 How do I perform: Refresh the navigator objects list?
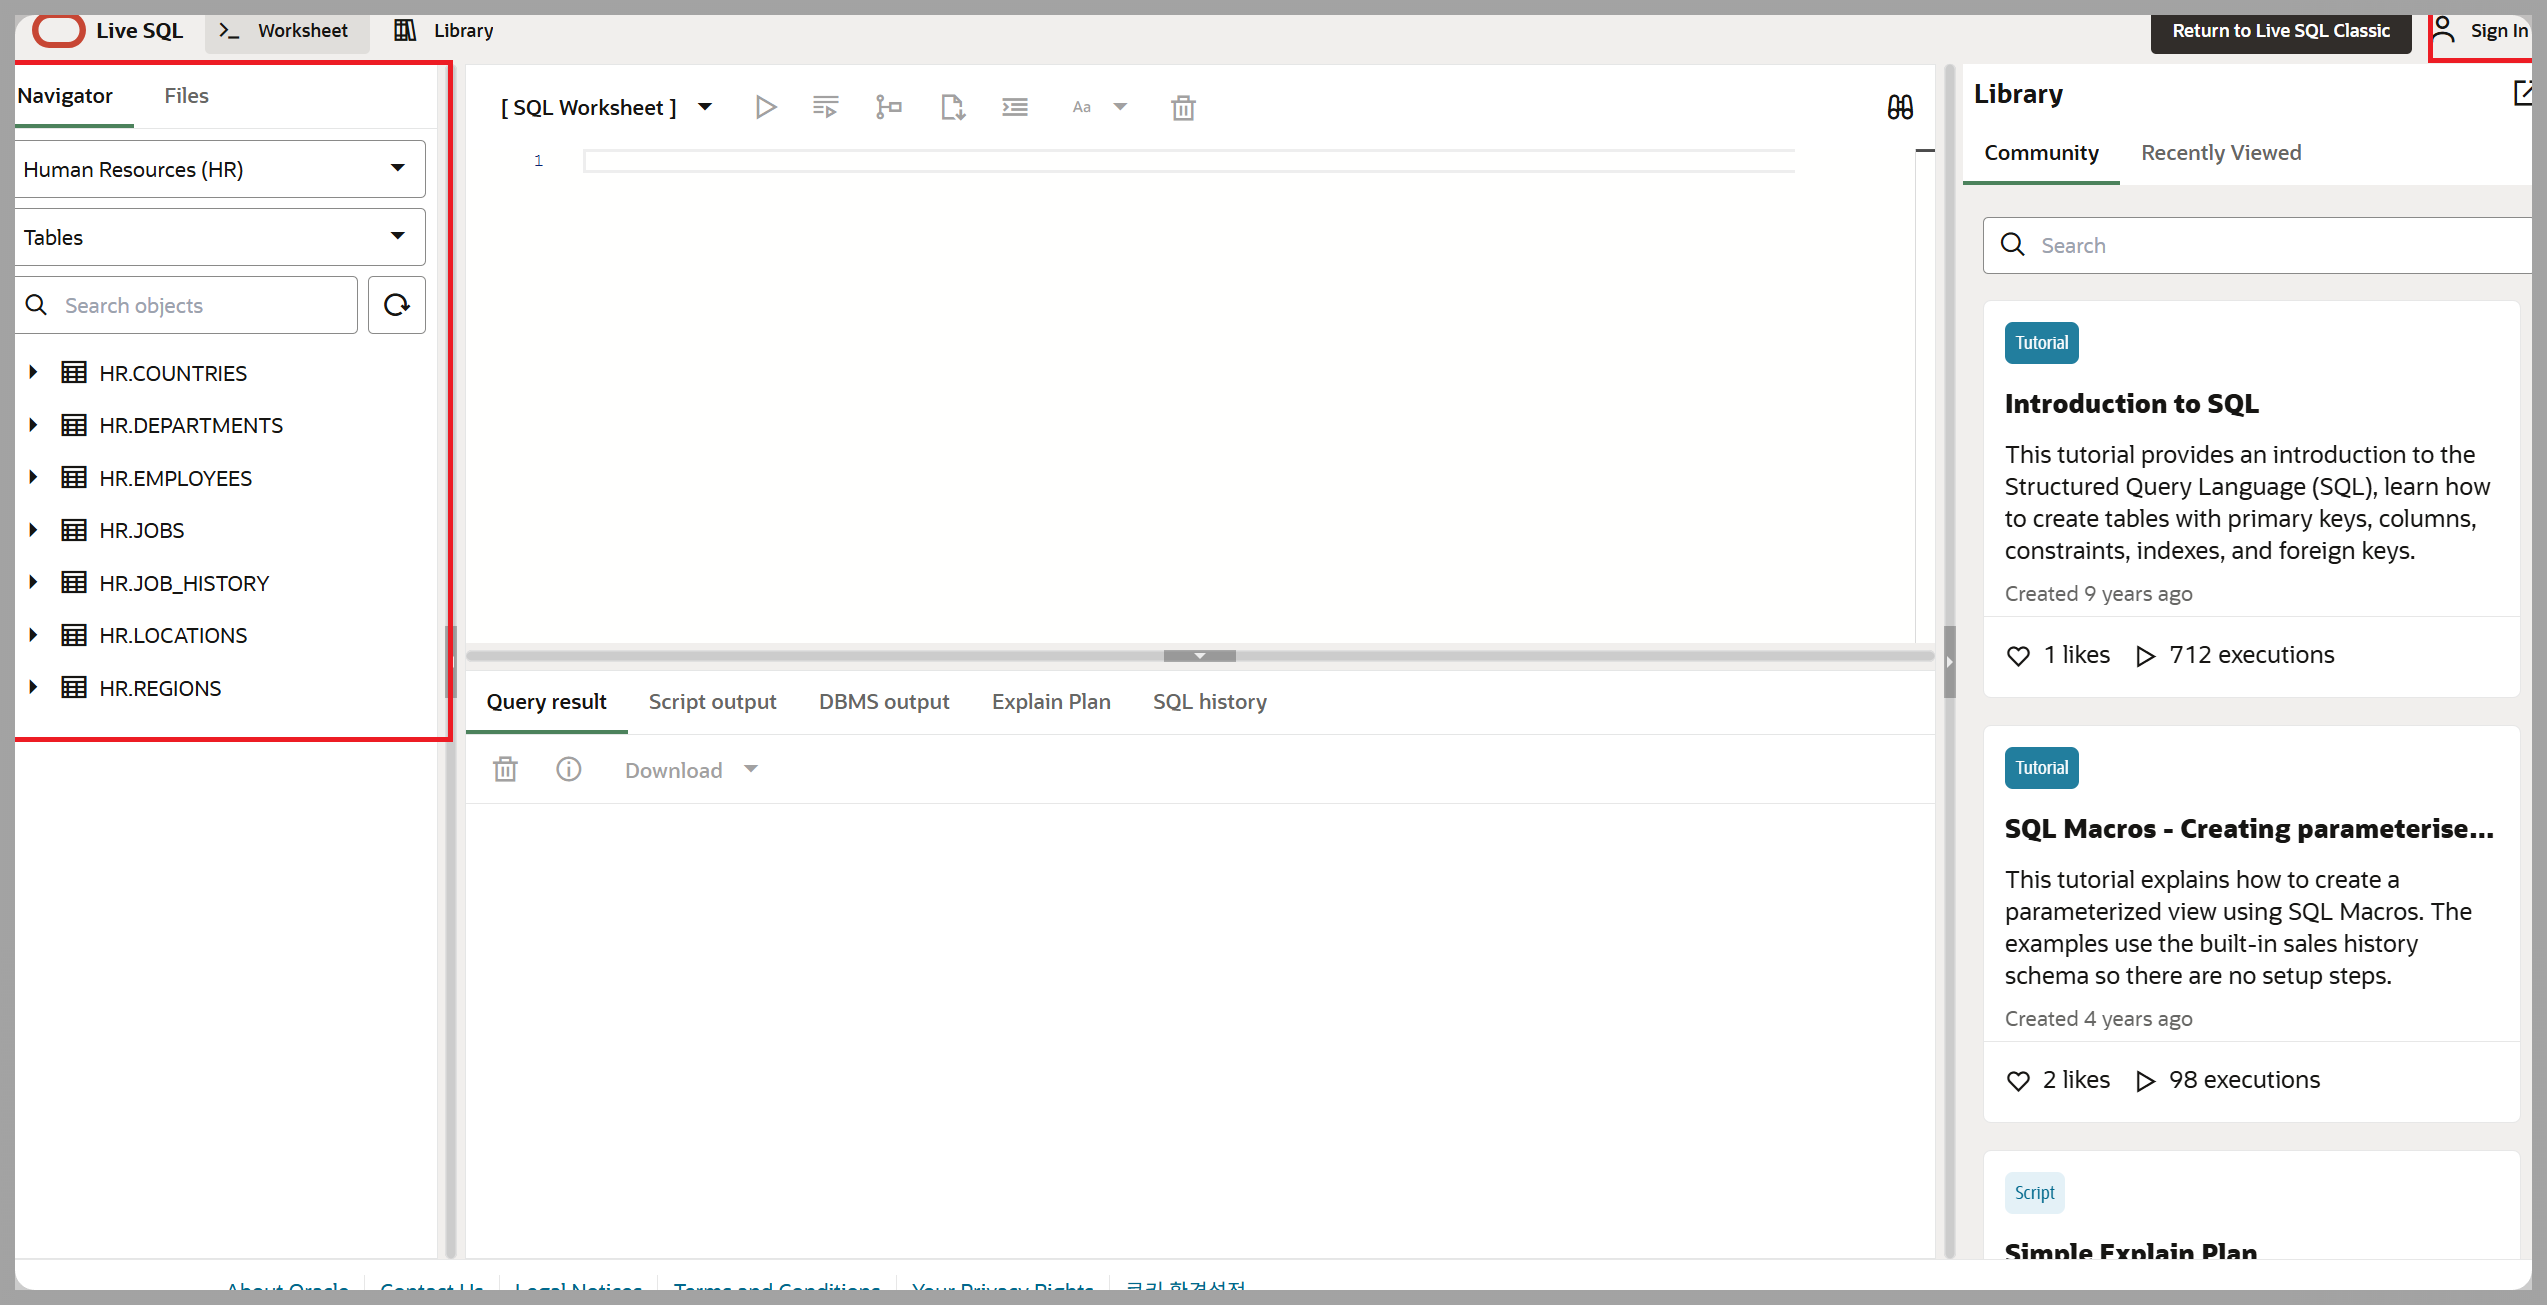(x=397, y=305)
